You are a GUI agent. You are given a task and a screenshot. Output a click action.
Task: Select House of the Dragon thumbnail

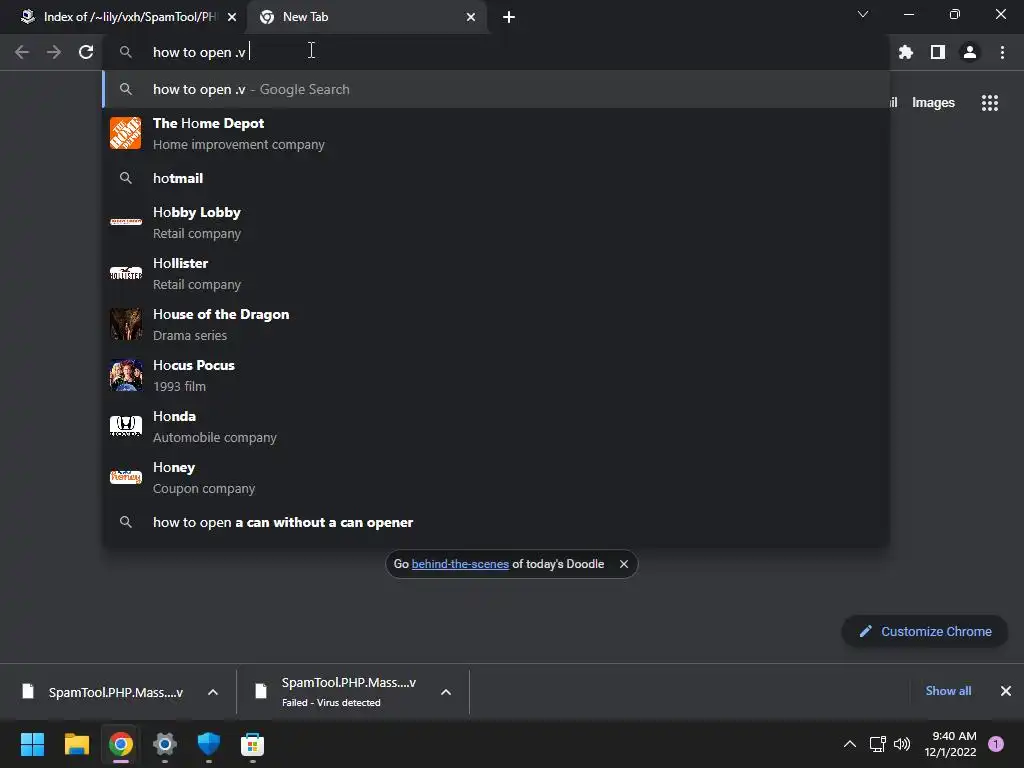(x=125, y=324)
